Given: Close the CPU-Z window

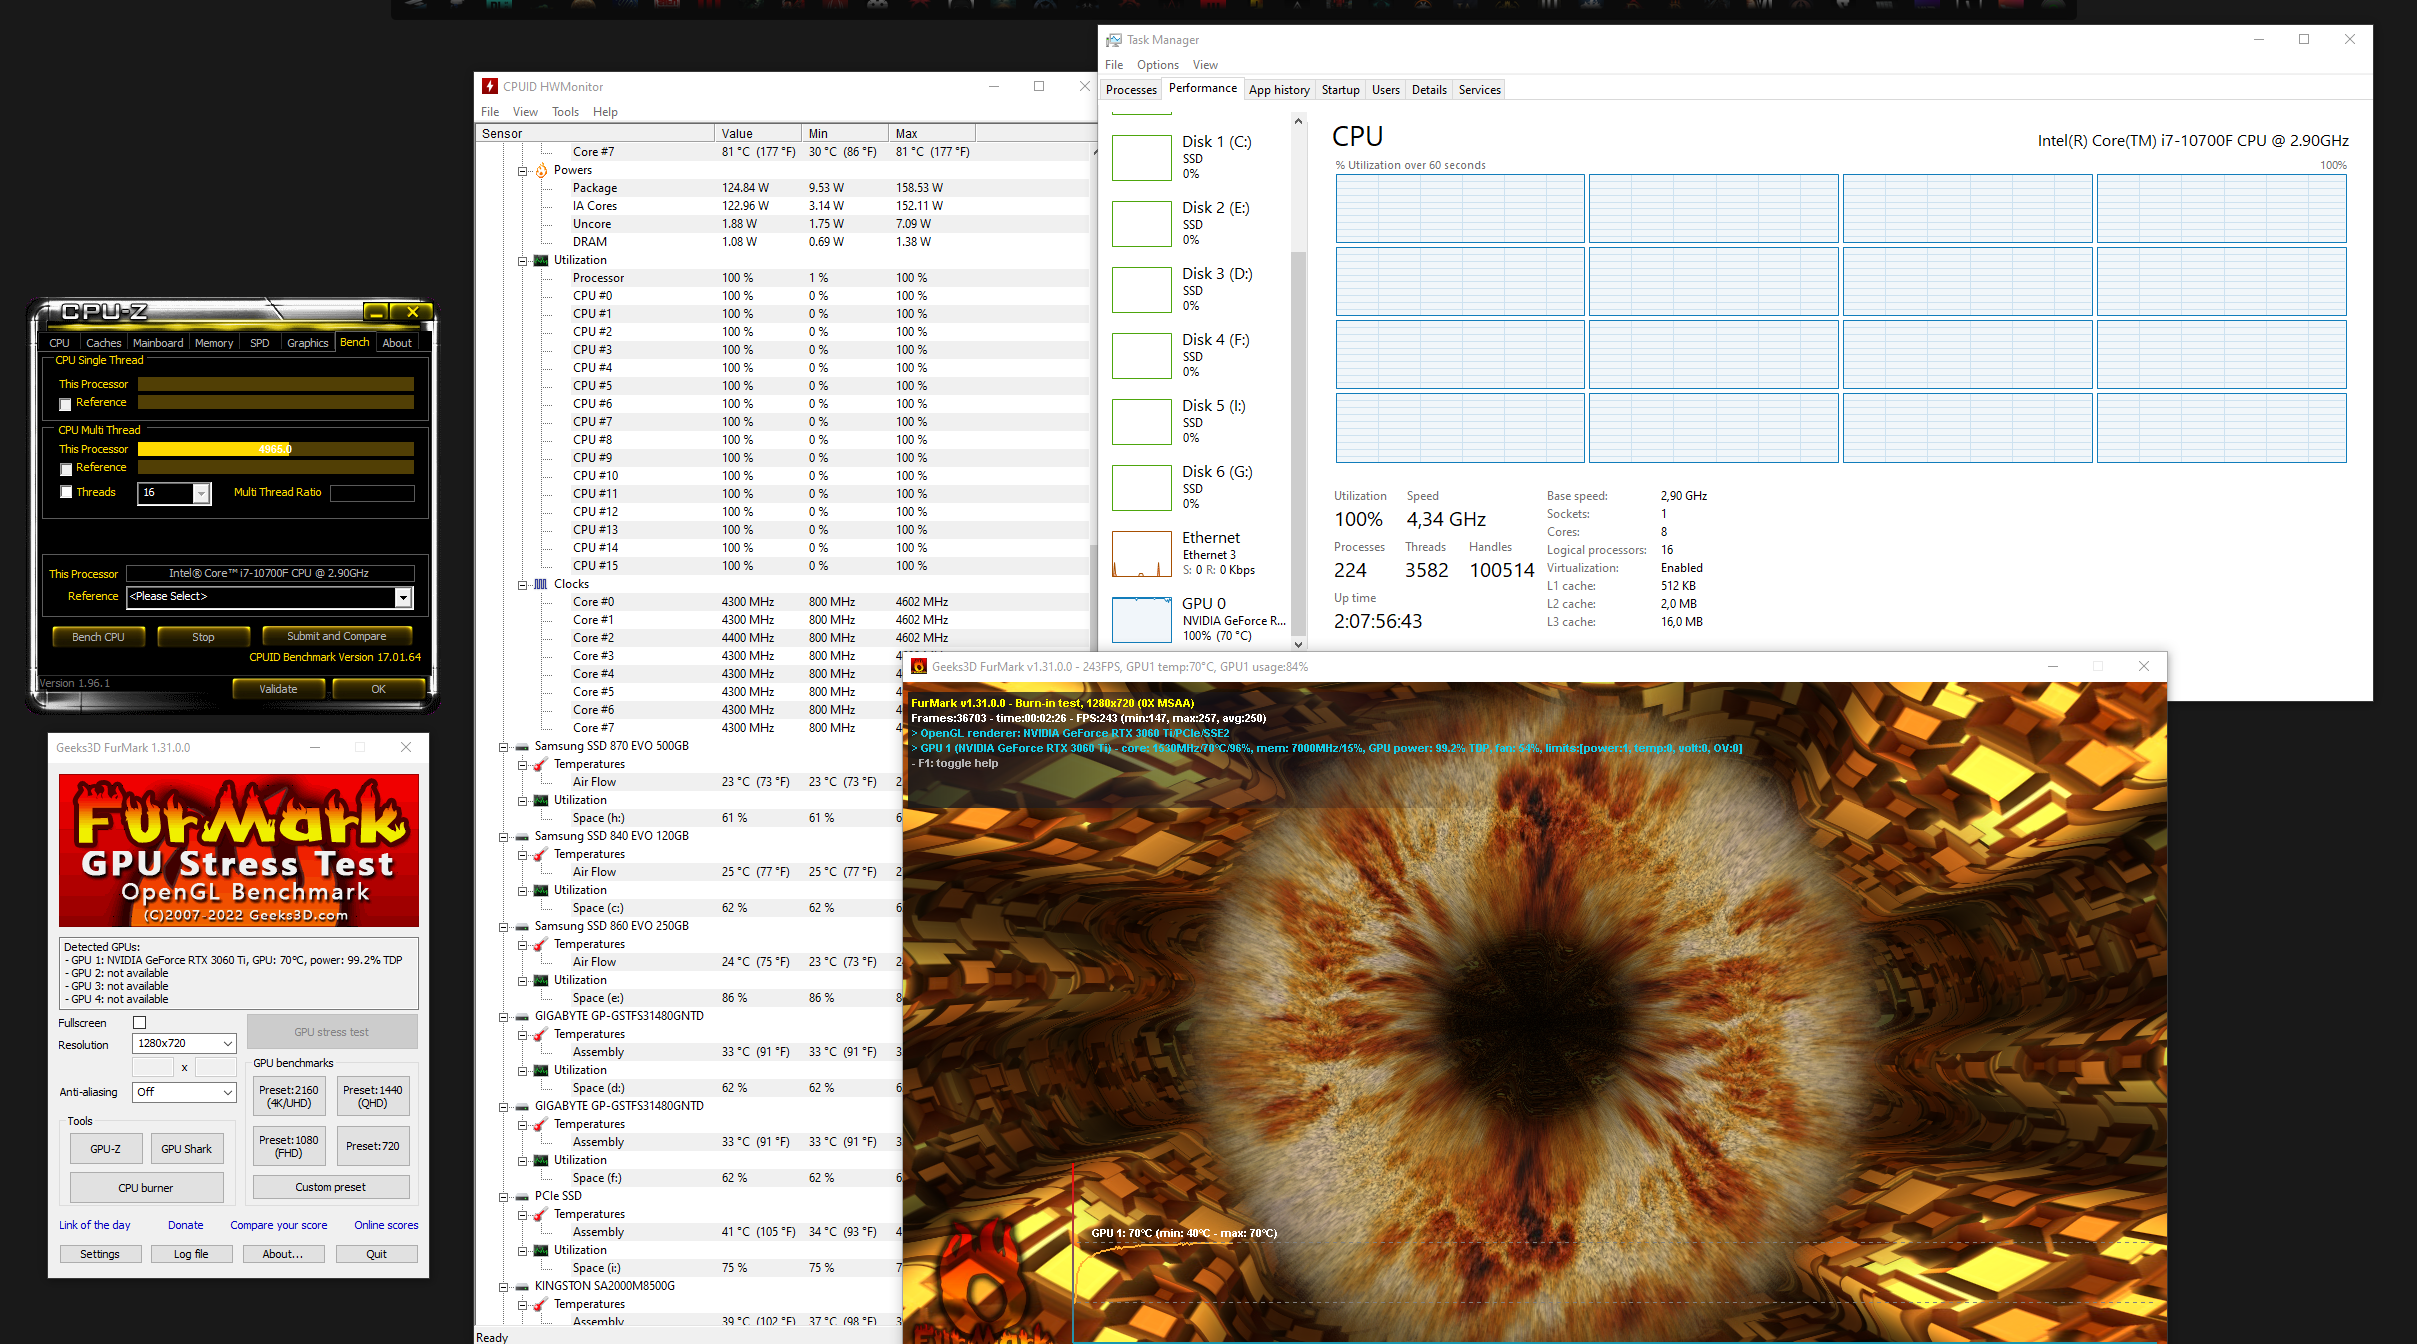Looking at the screenshot, I should click(x=412, y=312).
